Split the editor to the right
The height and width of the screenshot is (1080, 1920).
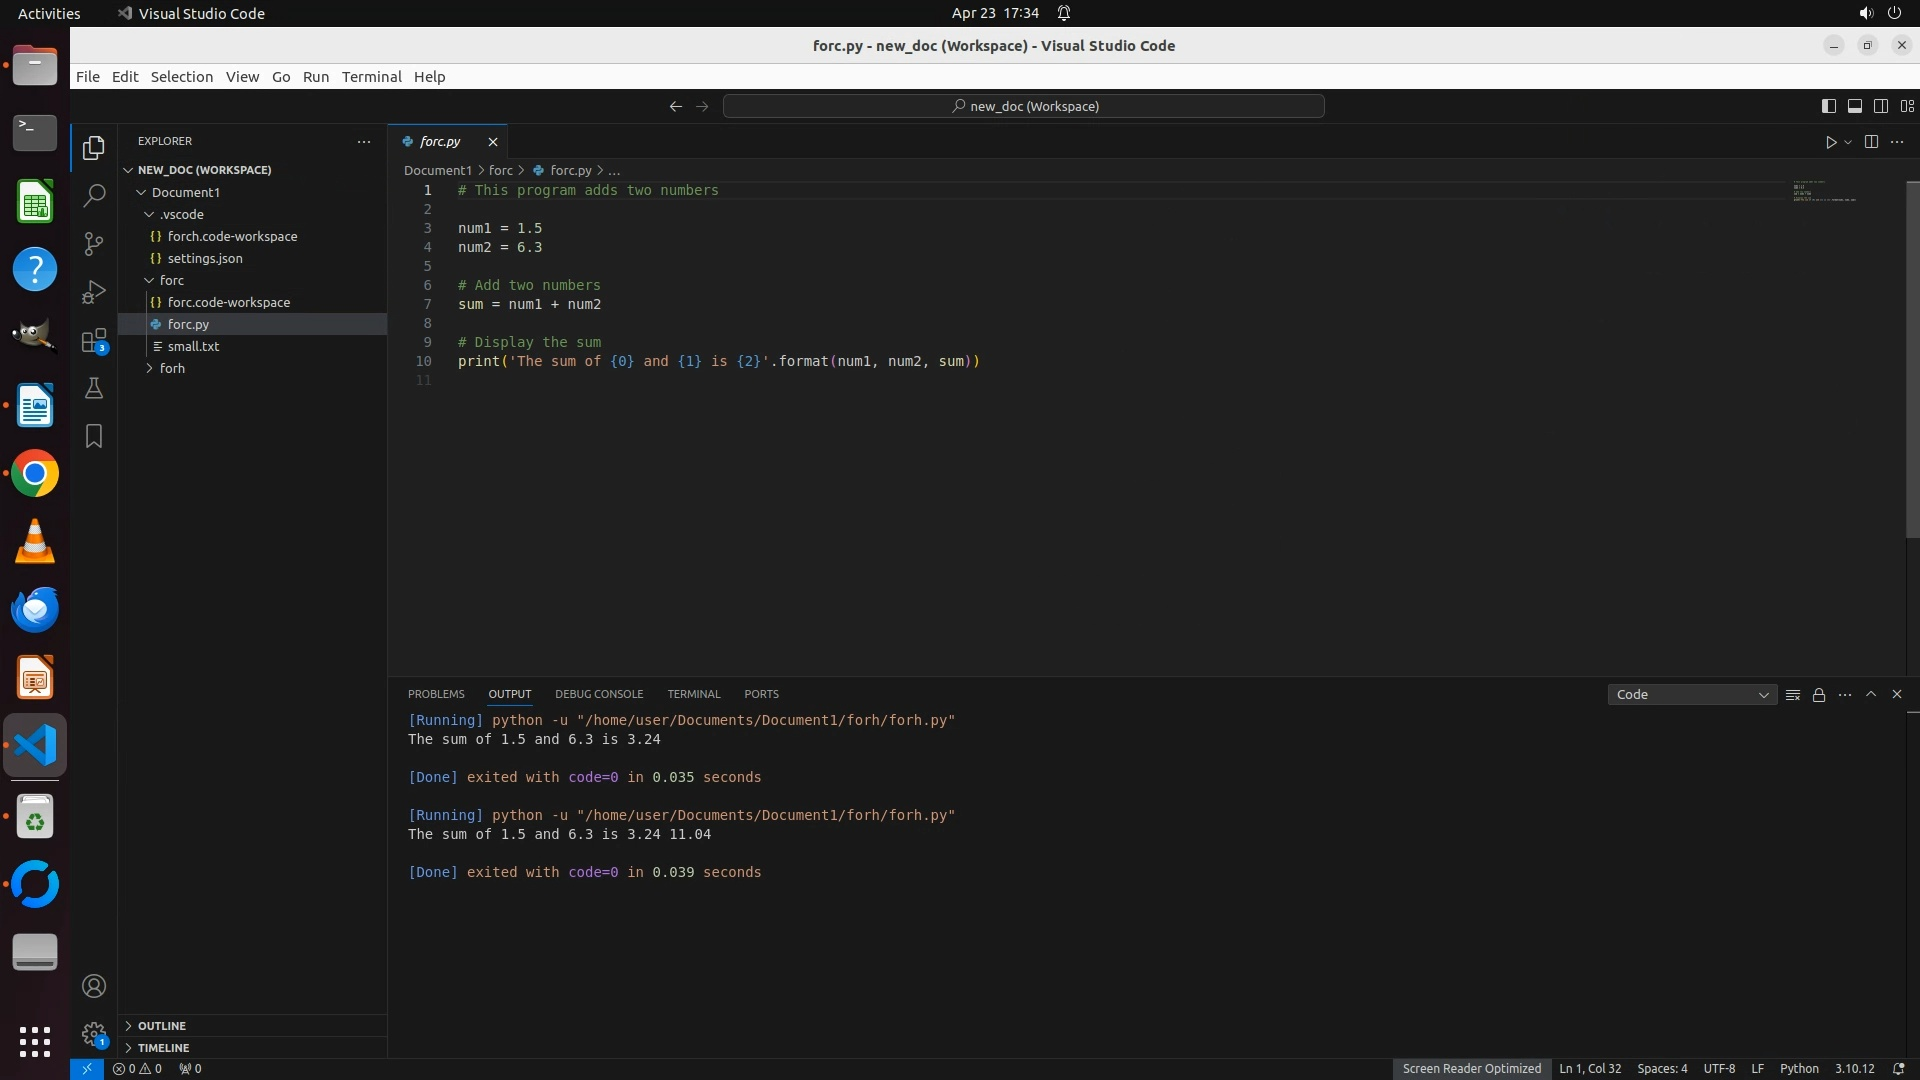pos(1871,142)
